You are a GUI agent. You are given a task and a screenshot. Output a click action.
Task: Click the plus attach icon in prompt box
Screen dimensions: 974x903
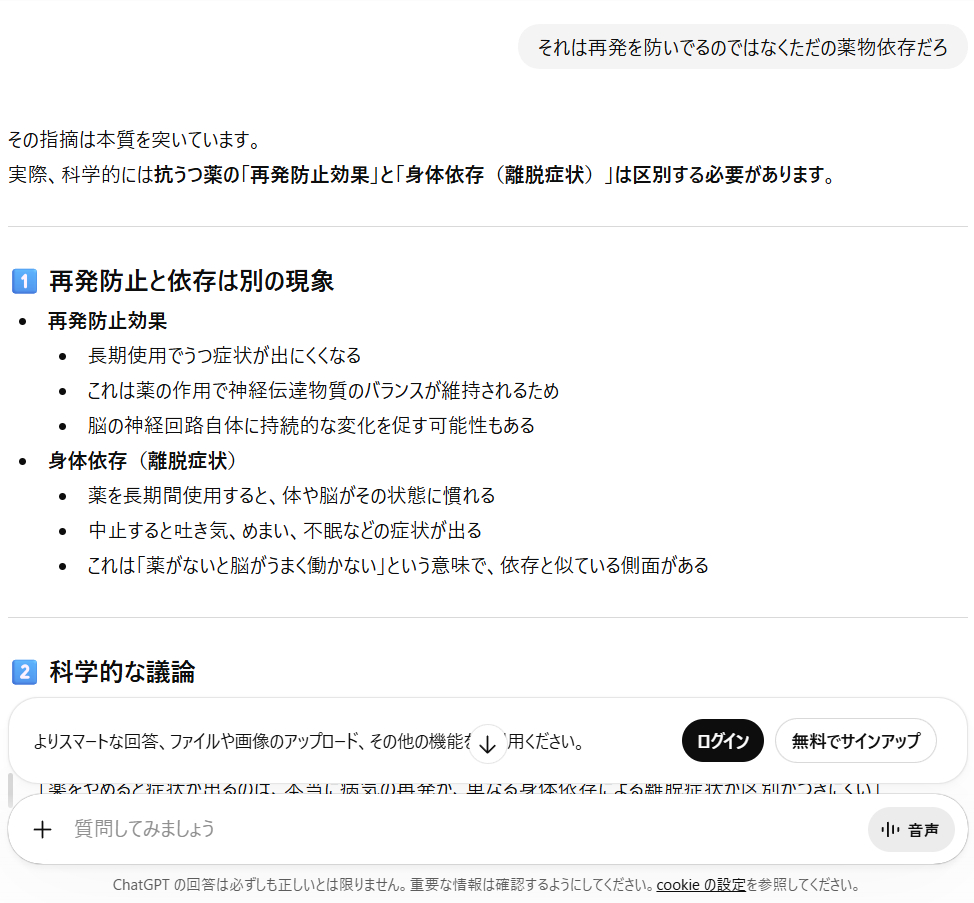click(42, 829)
